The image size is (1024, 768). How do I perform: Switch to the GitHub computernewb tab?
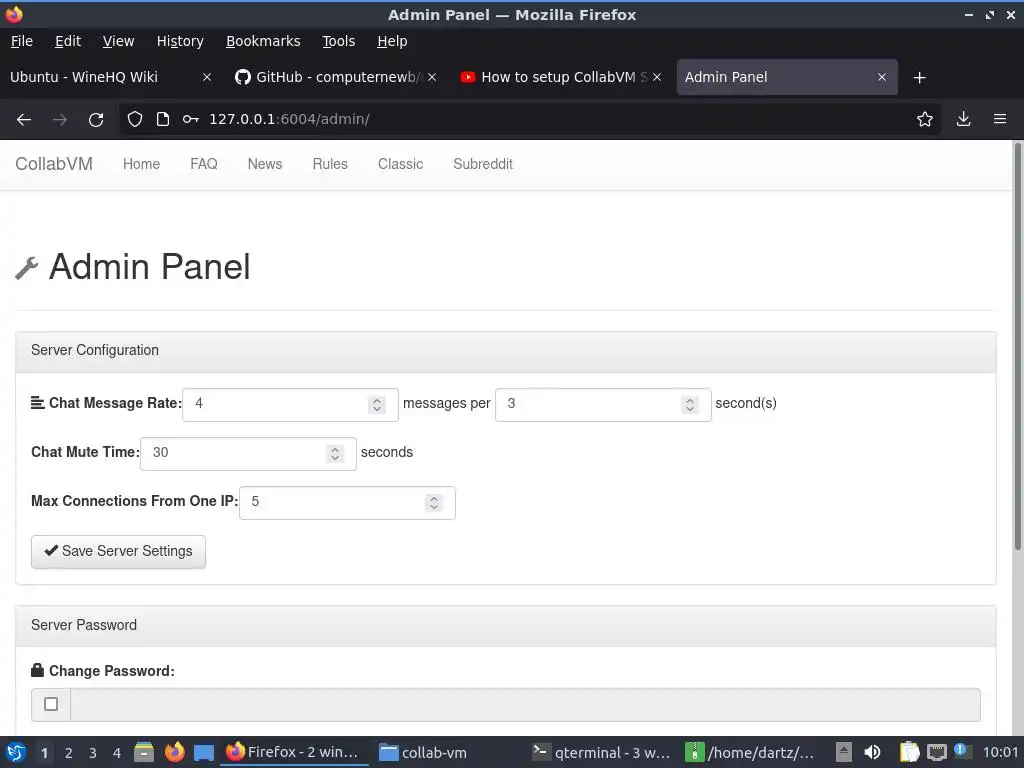tap(336, 77)
